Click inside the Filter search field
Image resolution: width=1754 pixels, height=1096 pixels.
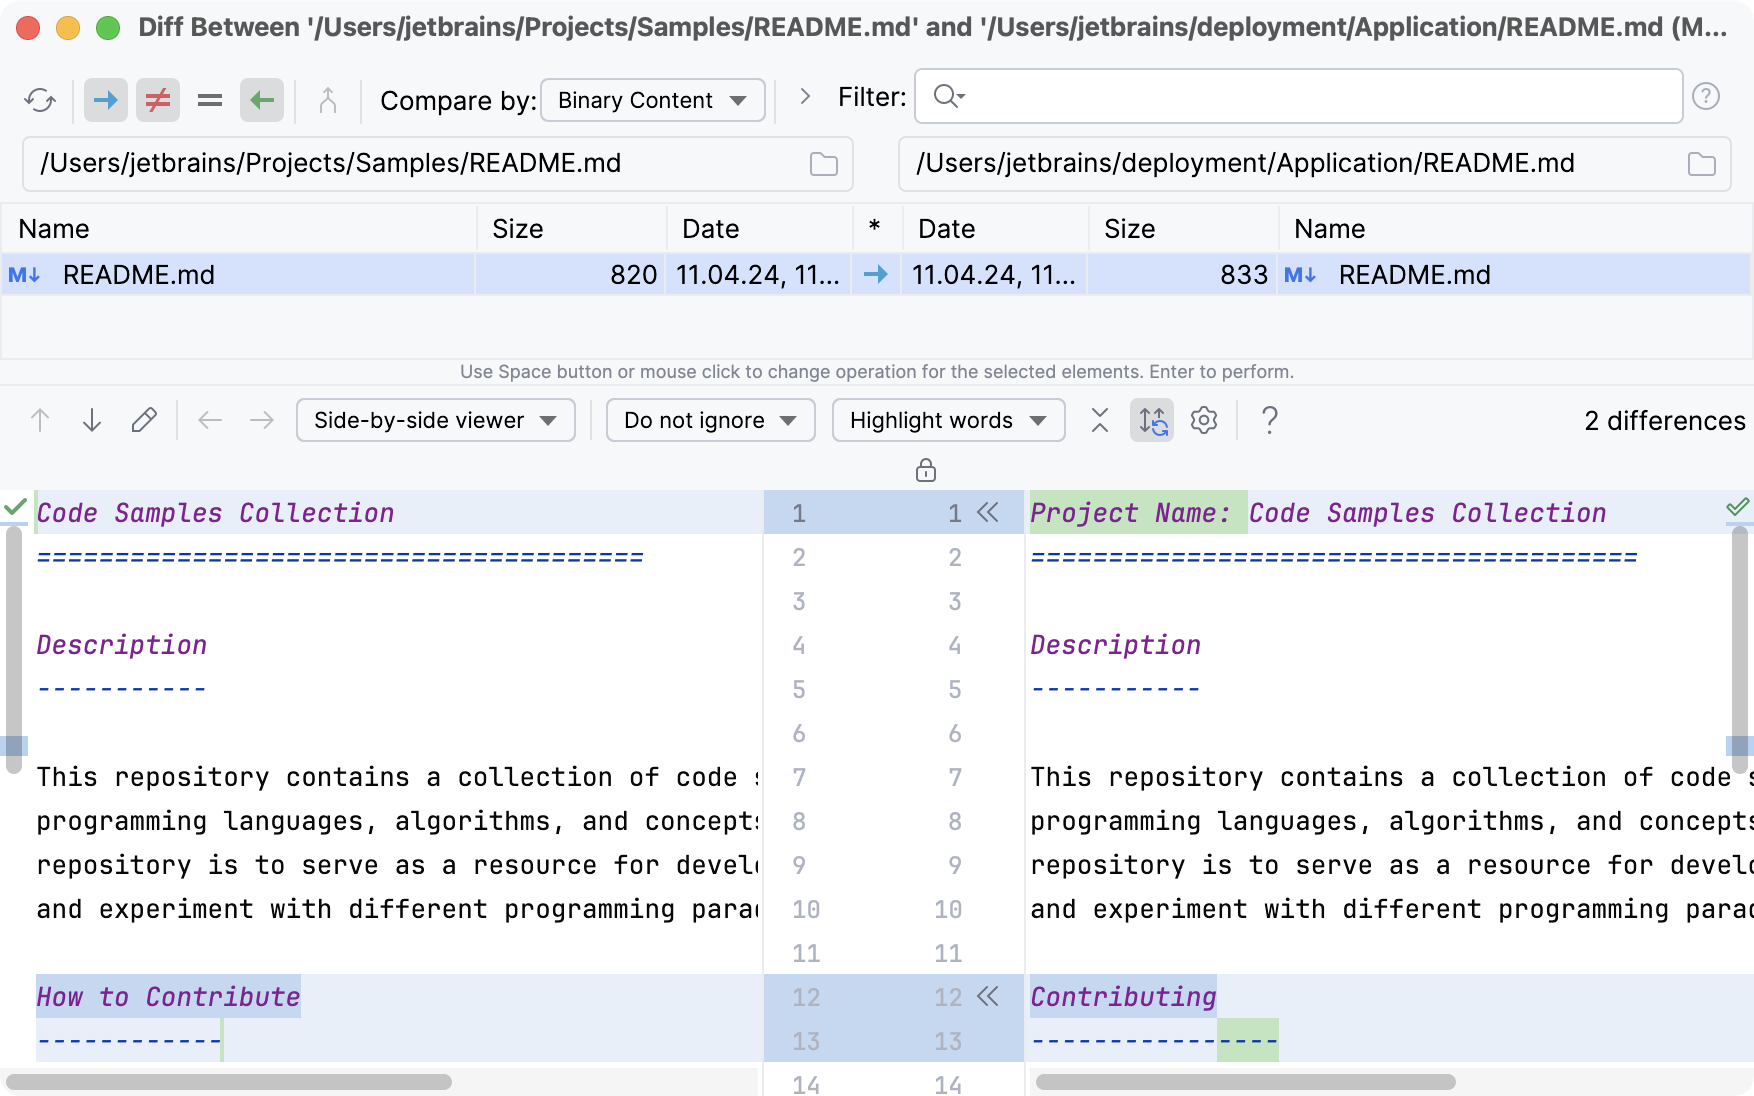point(1300,97)
